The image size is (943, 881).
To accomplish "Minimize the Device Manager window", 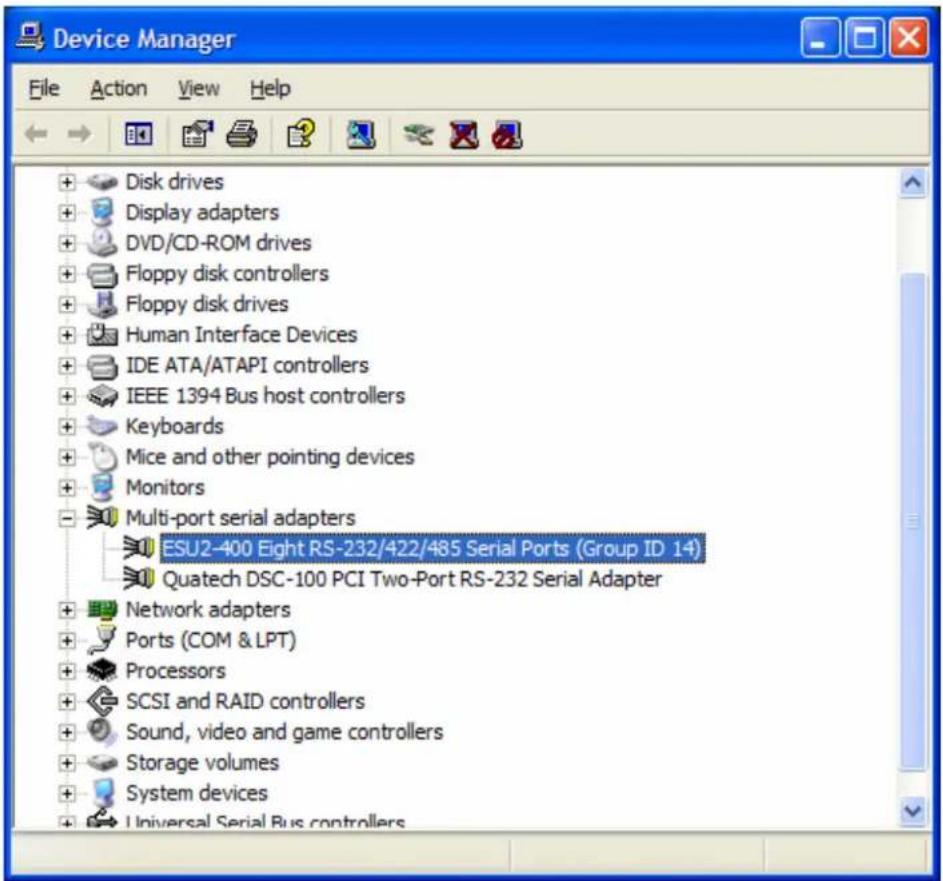I will click(819, 38).
